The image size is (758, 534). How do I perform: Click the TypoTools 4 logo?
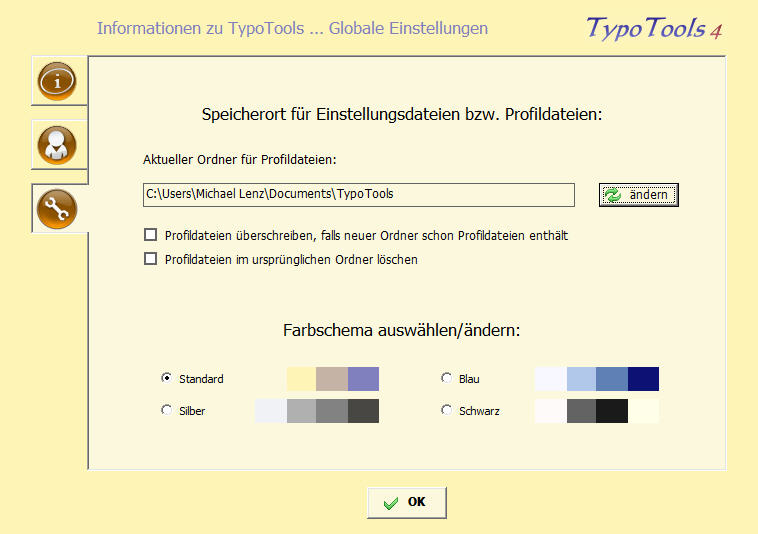tap(653, 29)
